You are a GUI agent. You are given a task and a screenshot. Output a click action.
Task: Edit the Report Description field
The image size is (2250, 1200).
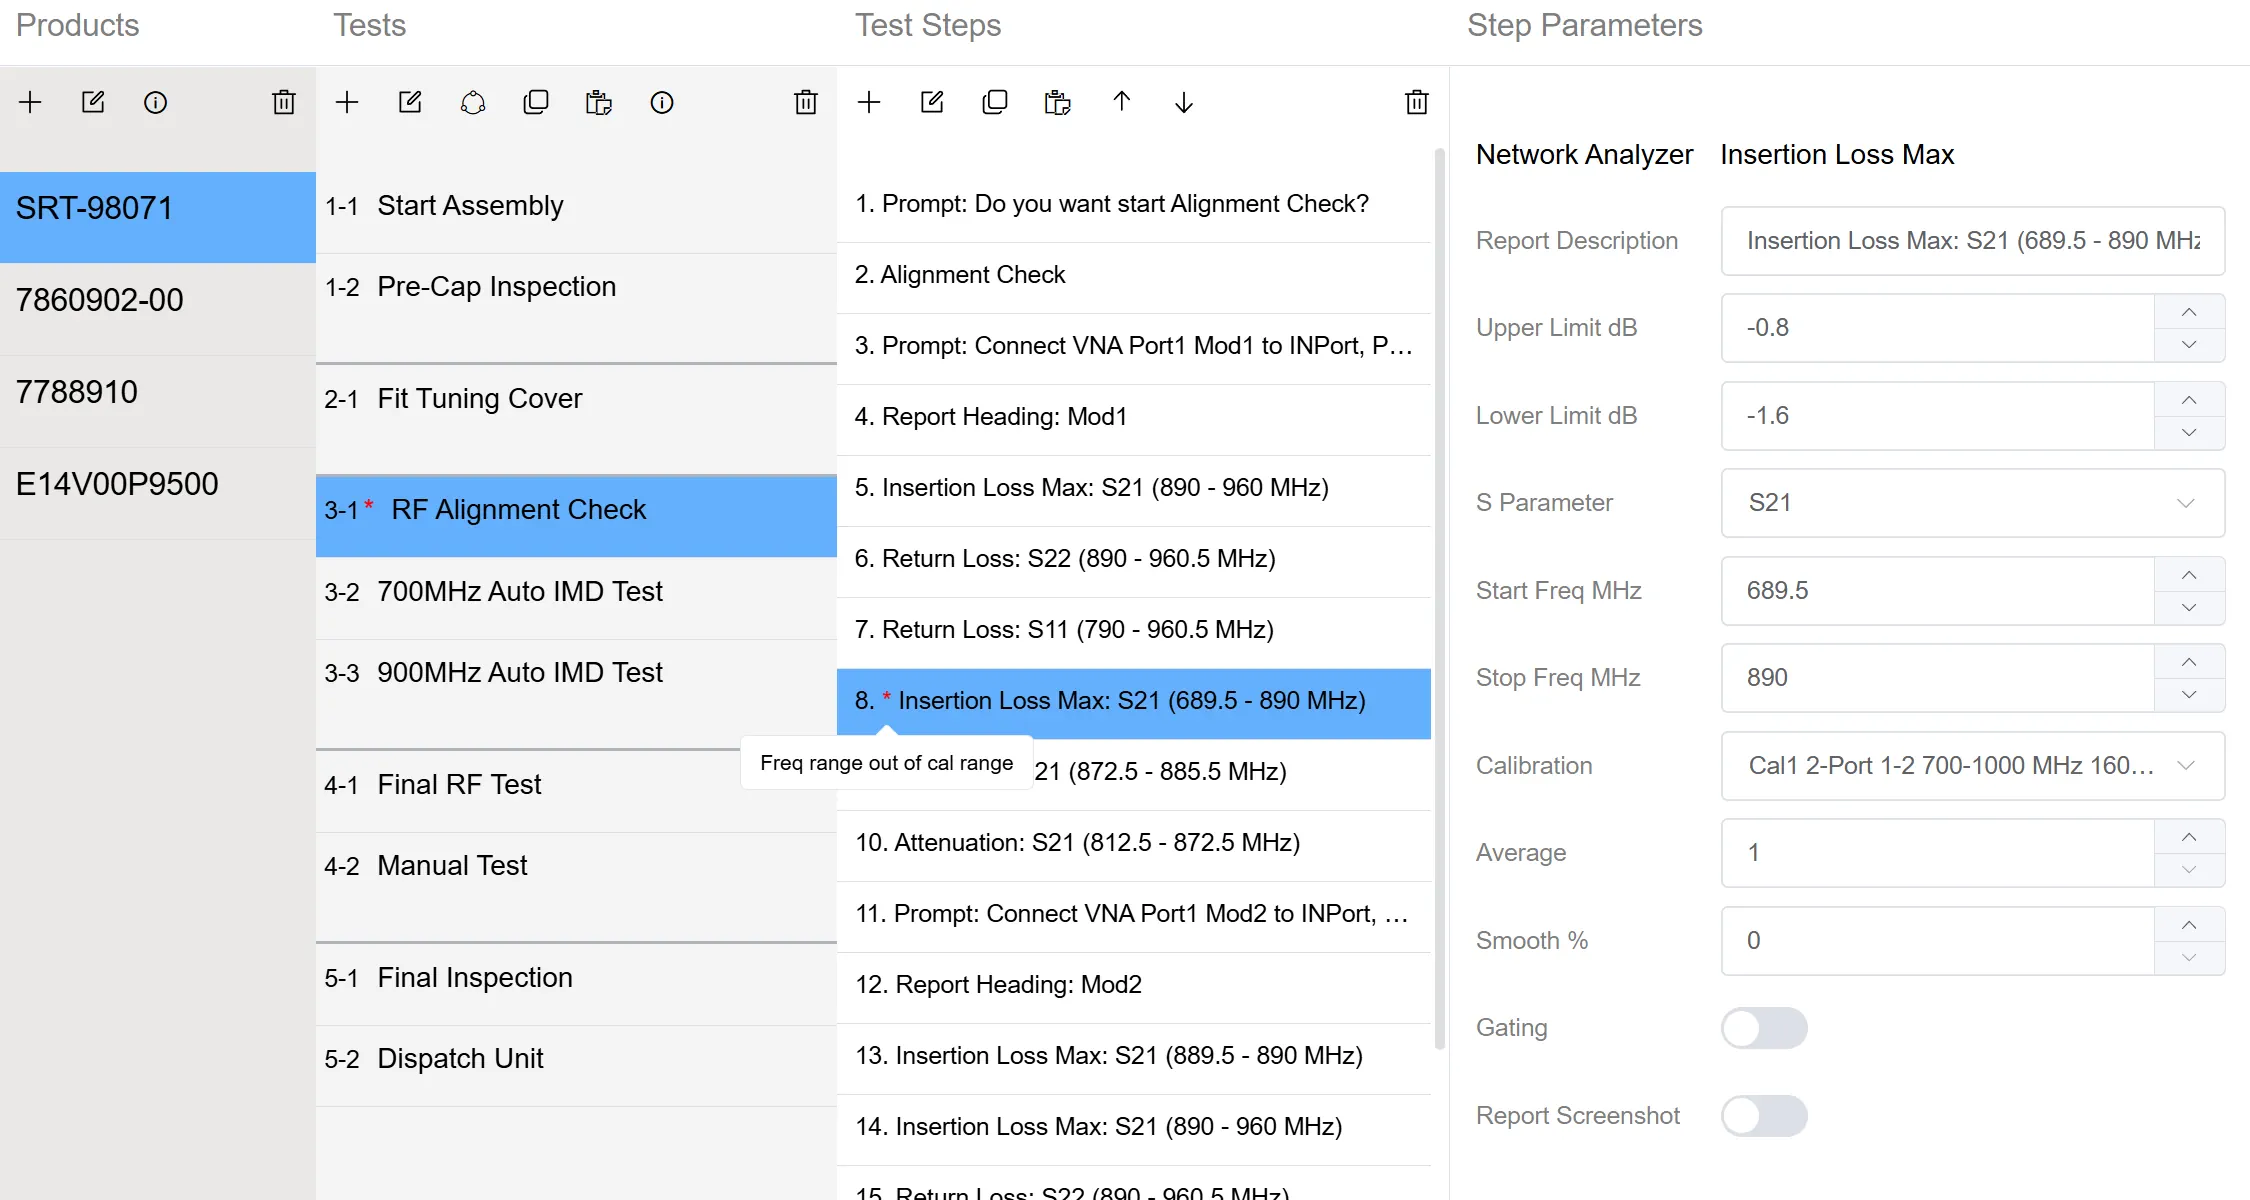click(x=1971, y=240)
